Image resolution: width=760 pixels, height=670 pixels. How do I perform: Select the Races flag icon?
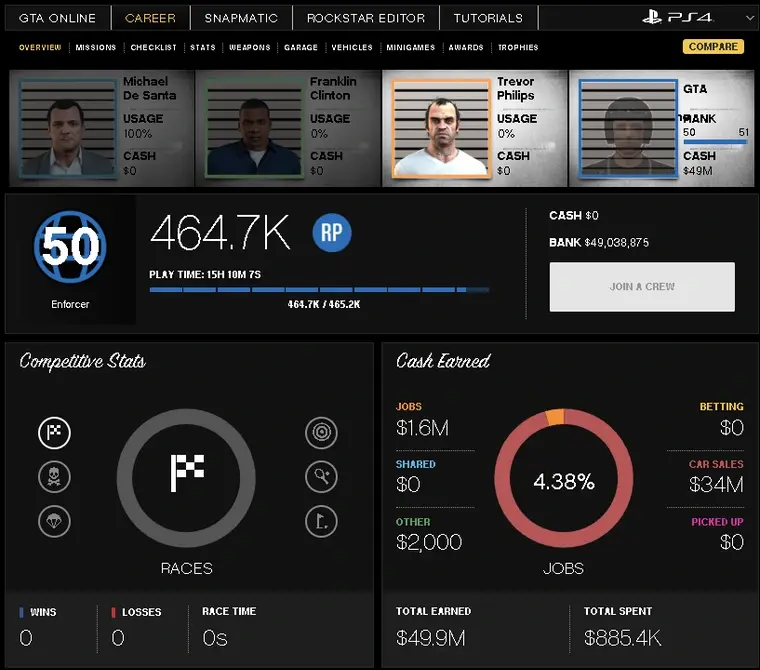point(54,432)
